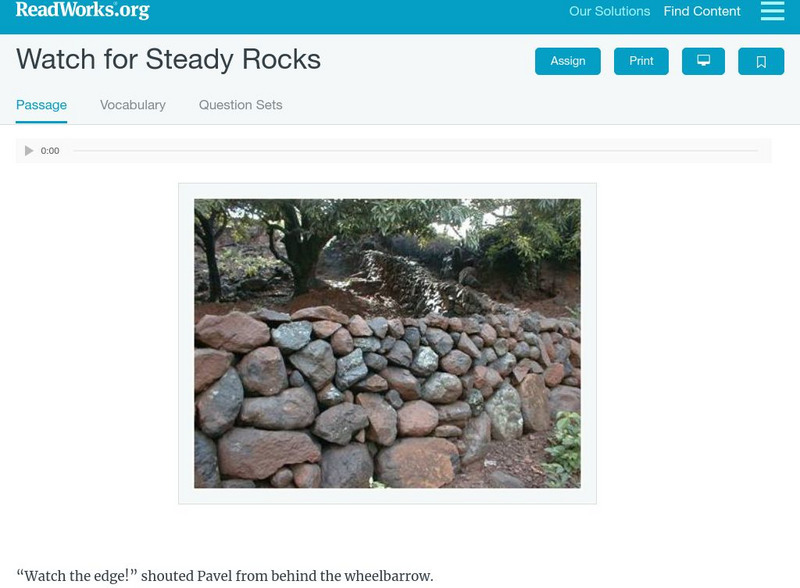Go to the ReadWorks.org home logo
800x588 pixels.
click(x=82, y=11)
